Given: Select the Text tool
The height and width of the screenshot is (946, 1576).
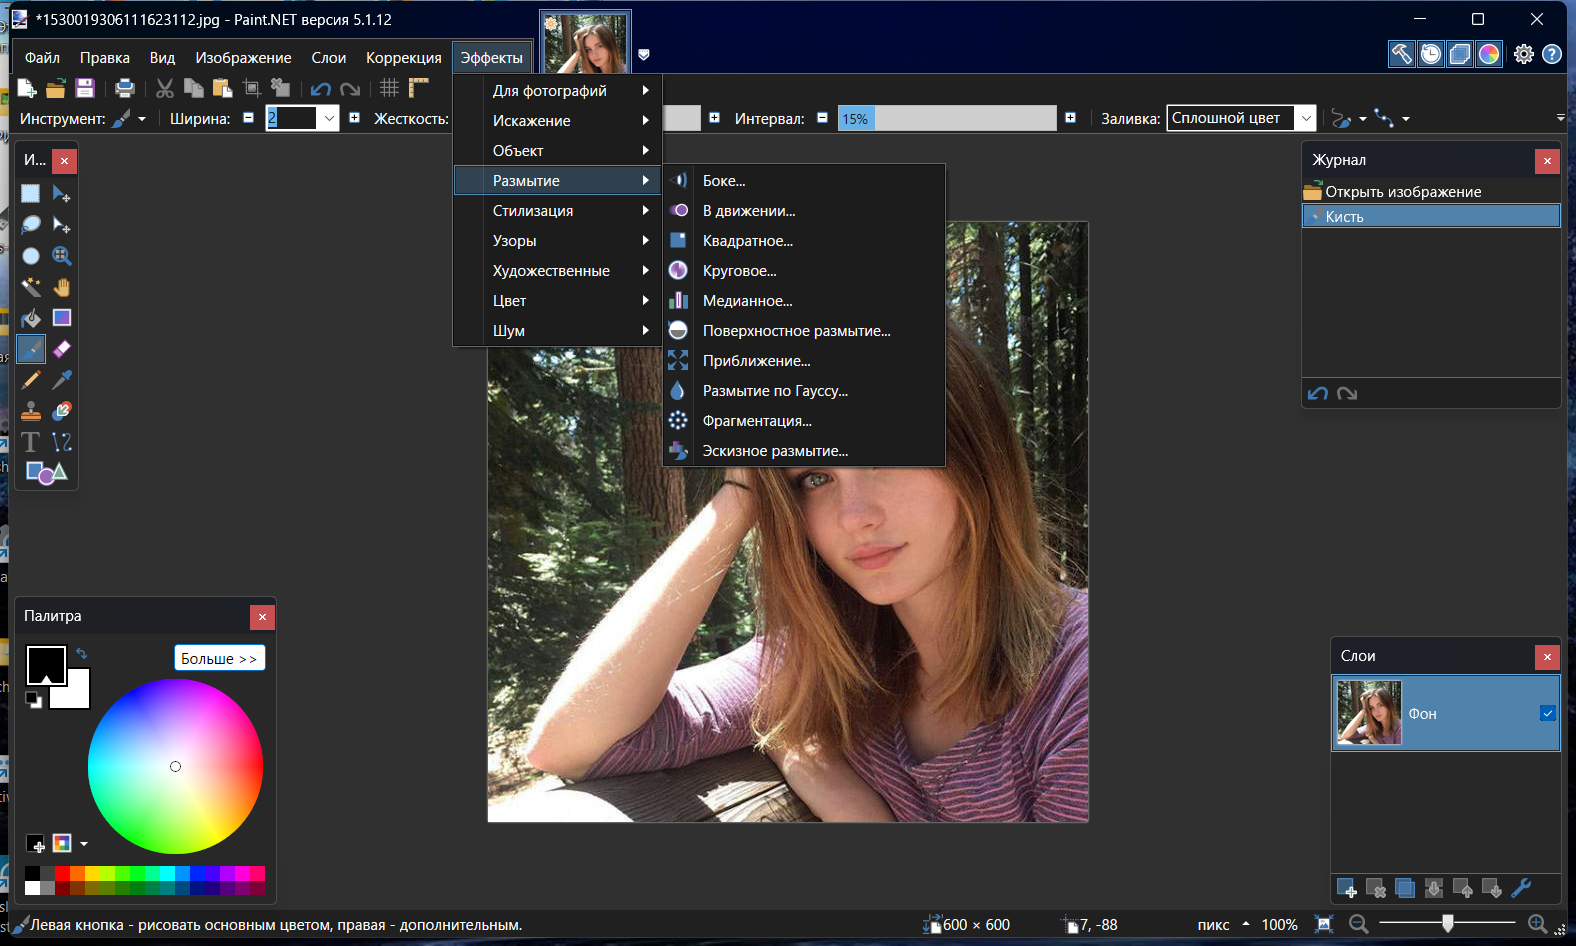Looking at the screenshot, I should click(x=31, y=442).
